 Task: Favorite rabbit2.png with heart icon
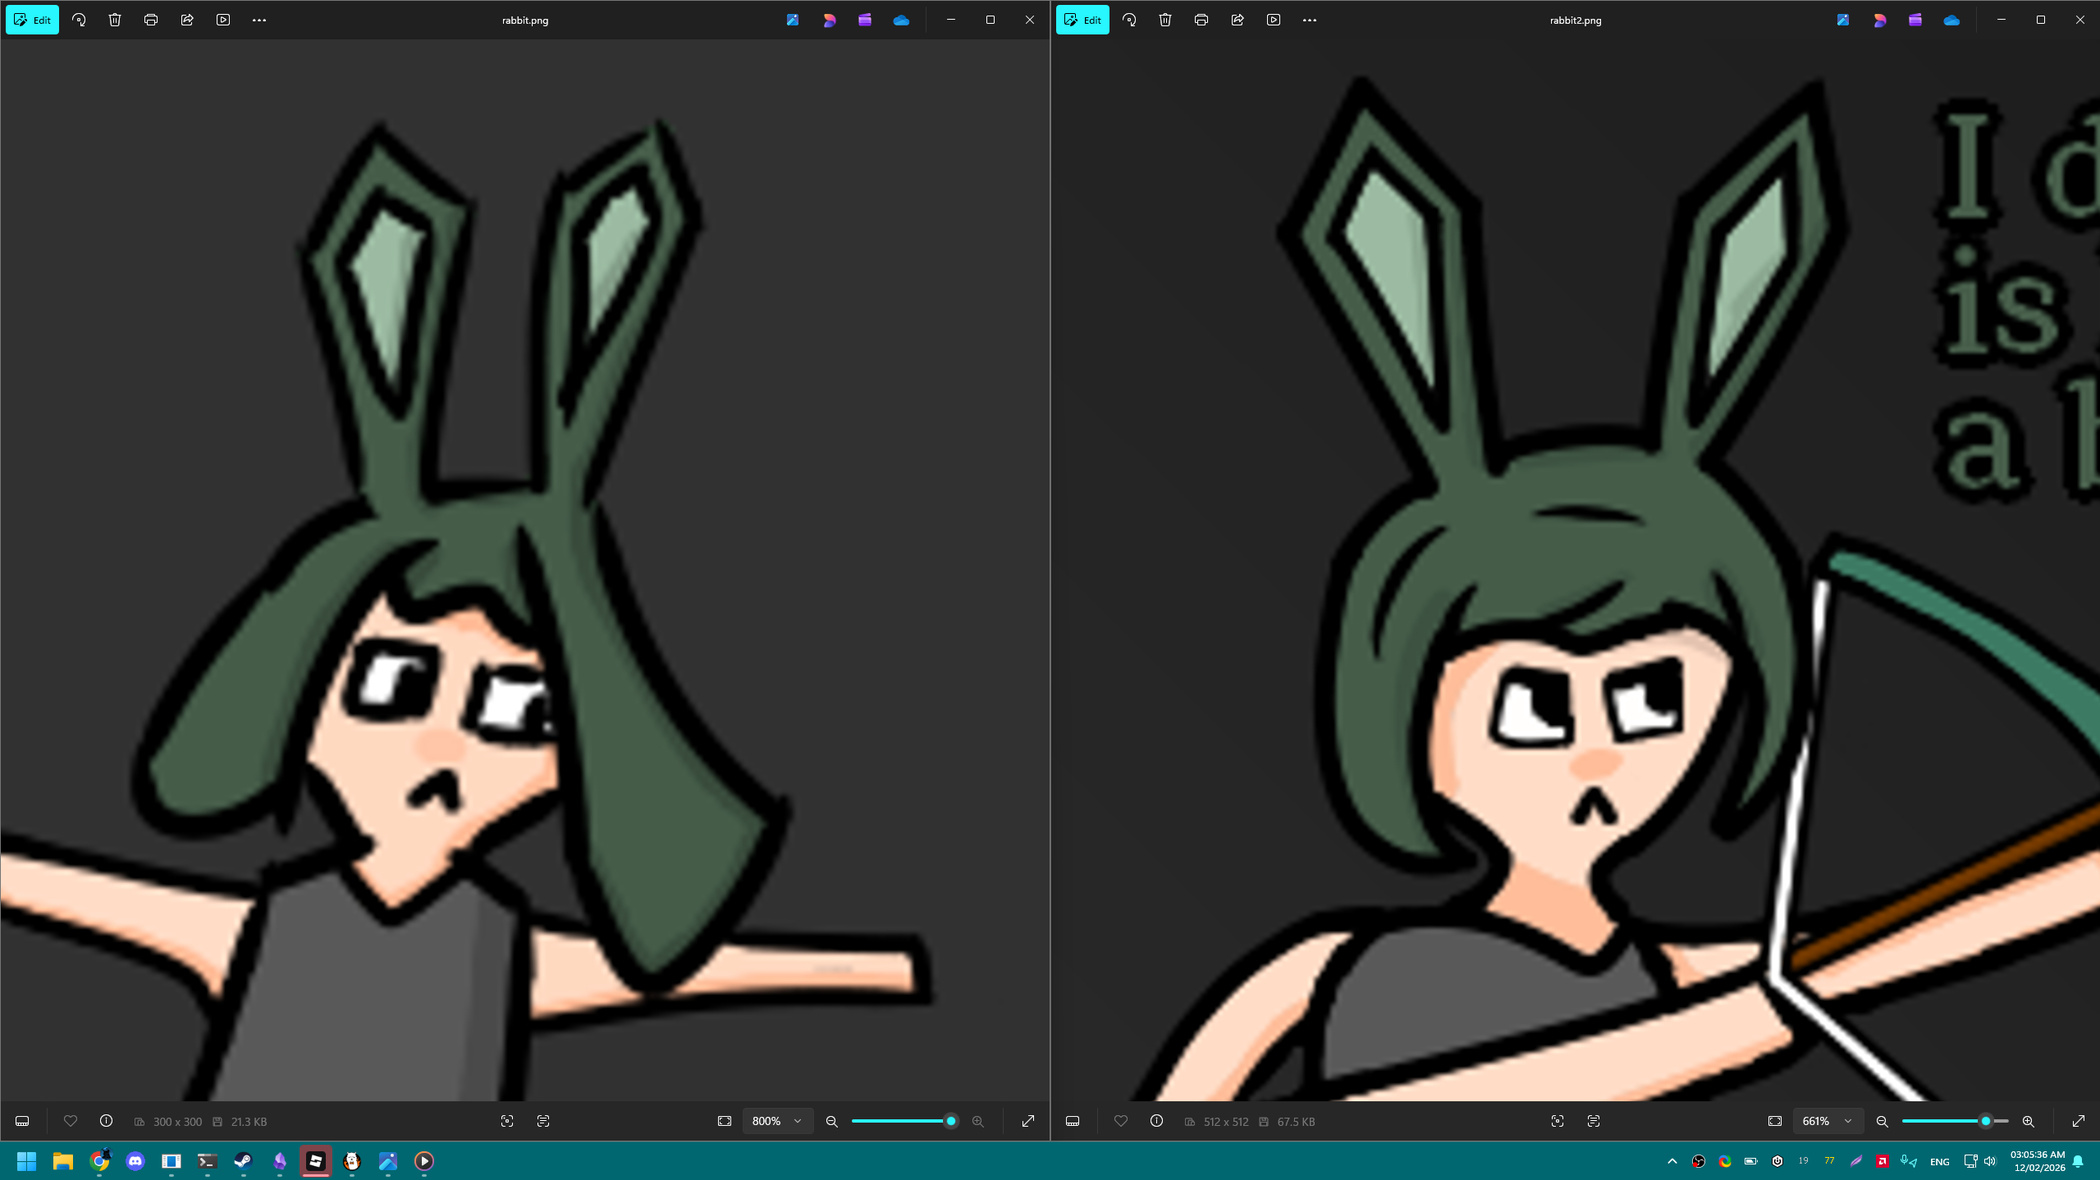point(1120,1121)
